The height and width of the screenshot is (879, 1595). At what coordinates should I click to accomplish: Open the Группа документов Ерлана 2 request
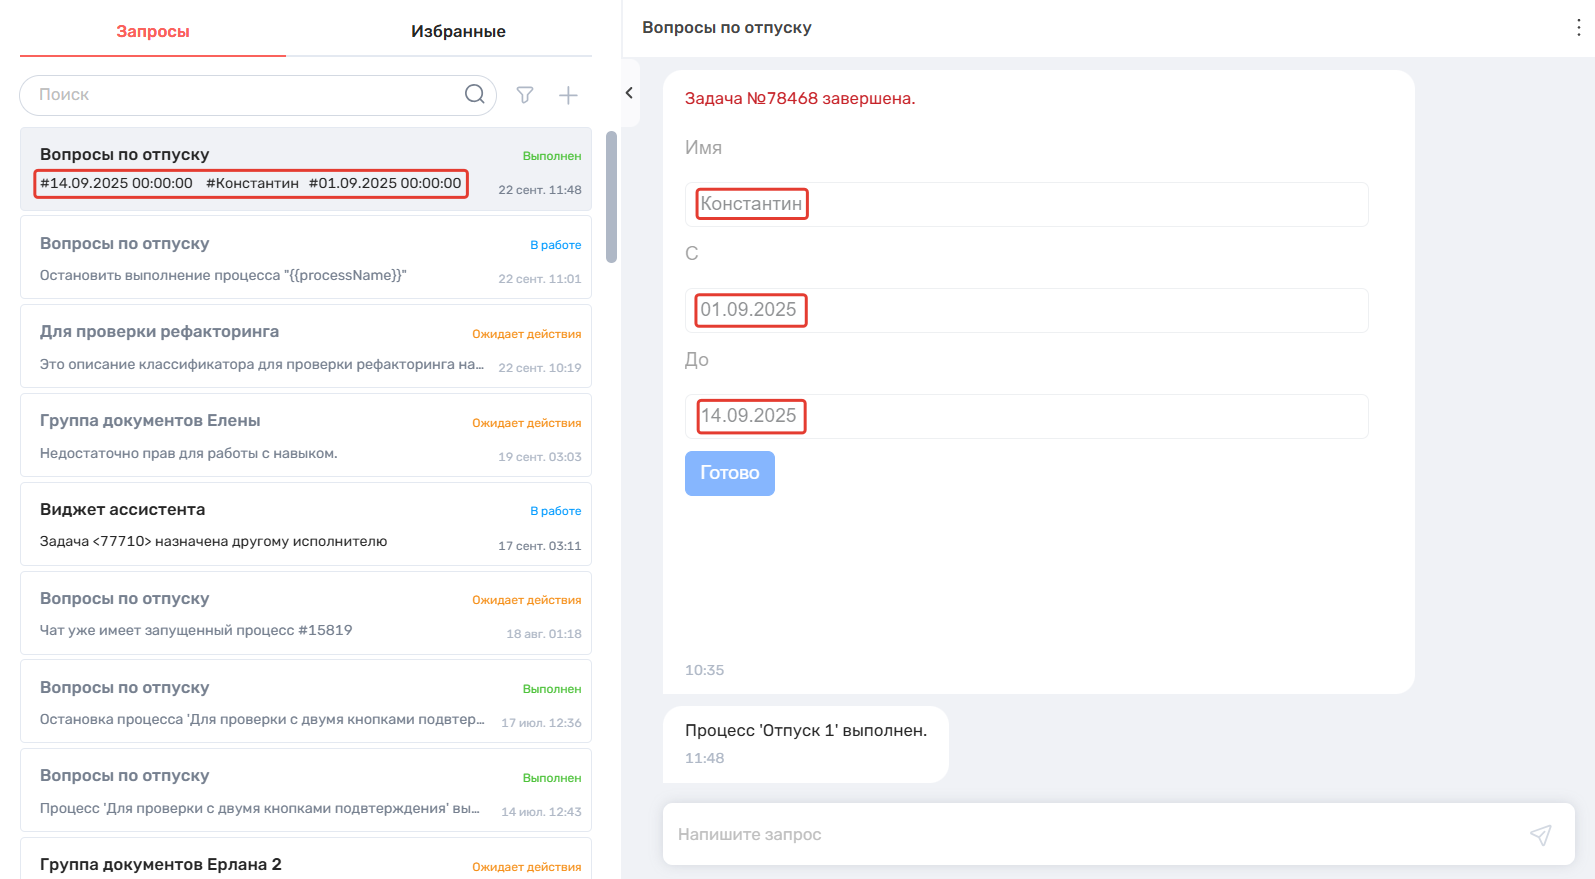tap(306, 863)
